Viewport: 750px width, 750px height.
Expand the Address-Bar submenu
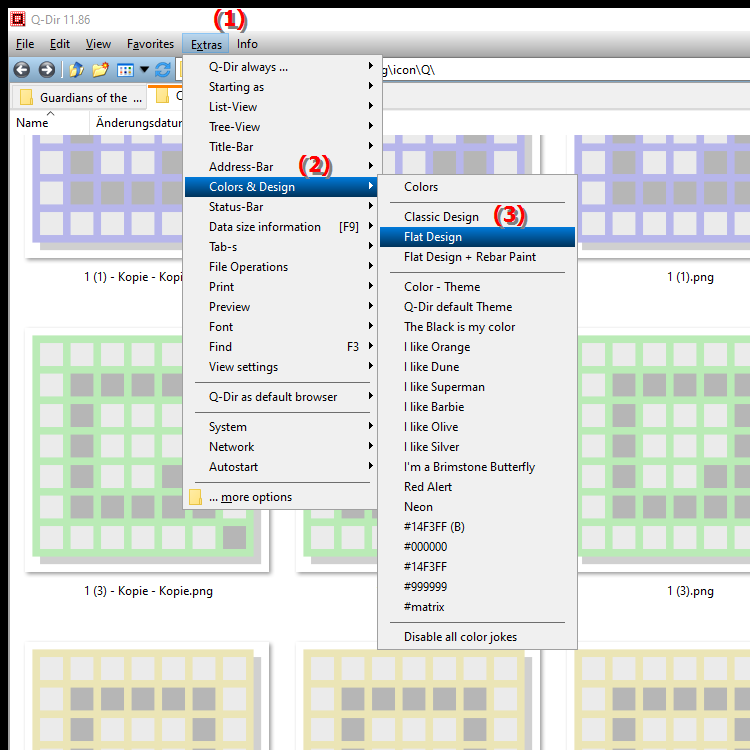[x=281, y=167]
